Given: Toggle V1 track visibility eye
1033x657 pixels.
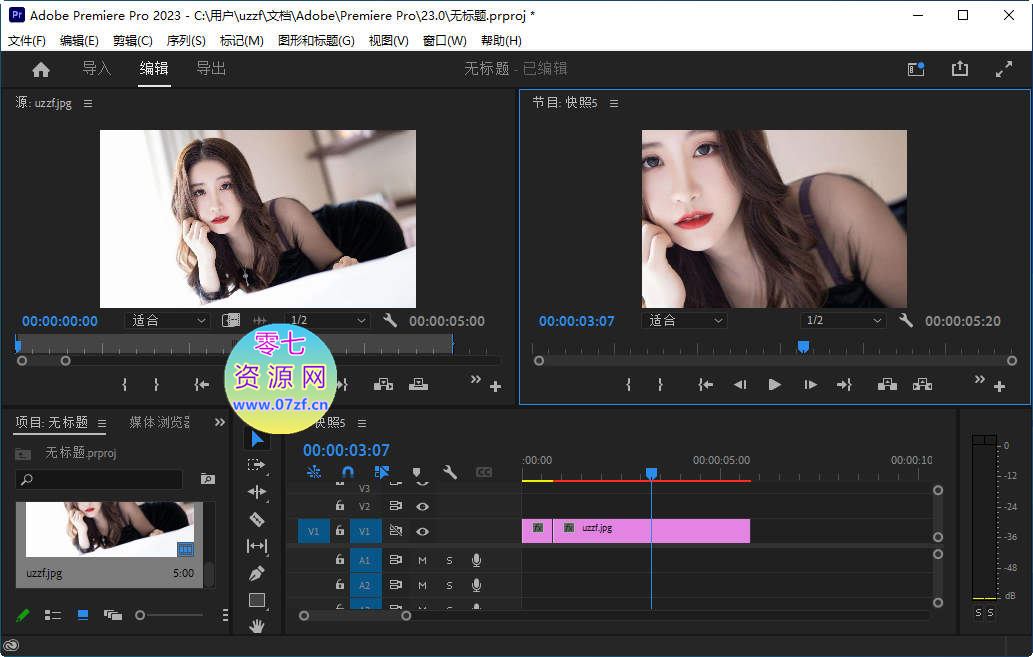Looking at the screenshot, I should [423, 532].
